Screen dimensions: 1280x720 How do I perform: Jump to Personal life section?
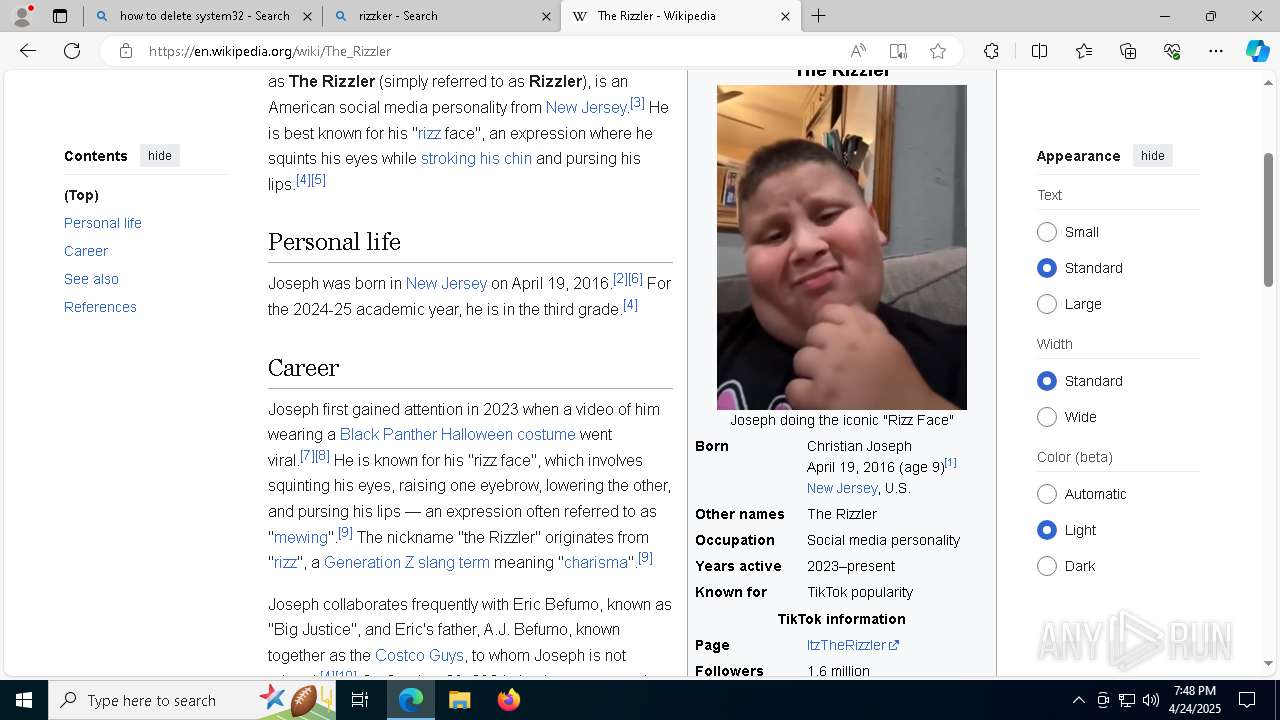[x=103, y=223]
